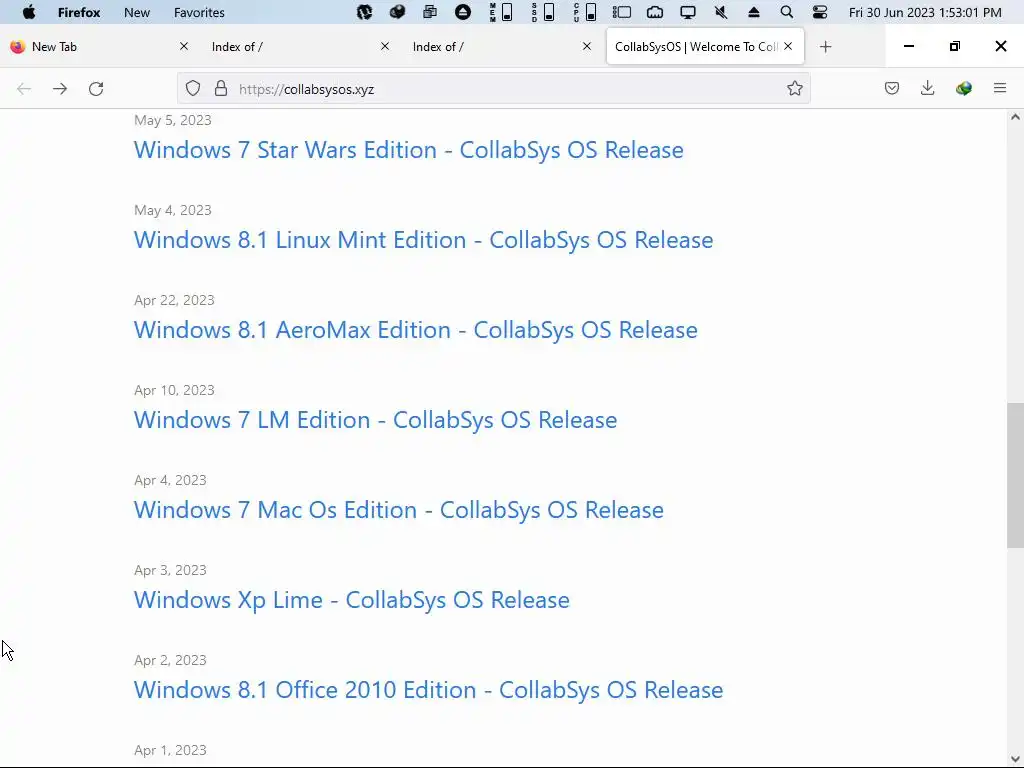Open Windows 8.1 Linux Mint Edition release link
1024x768 pixels.
click(423, 240)
